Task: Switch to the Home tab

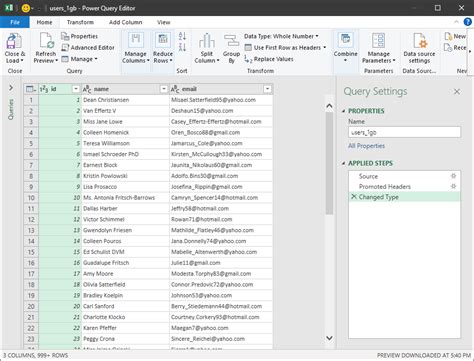Action: (44, 22)
